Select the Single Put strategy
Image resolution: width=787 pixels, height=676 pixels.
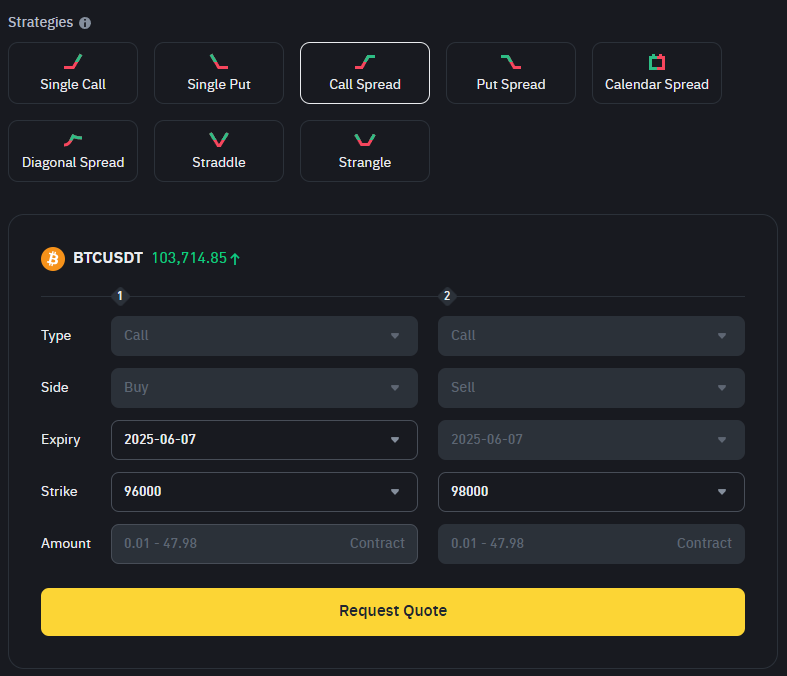(219, 73)
